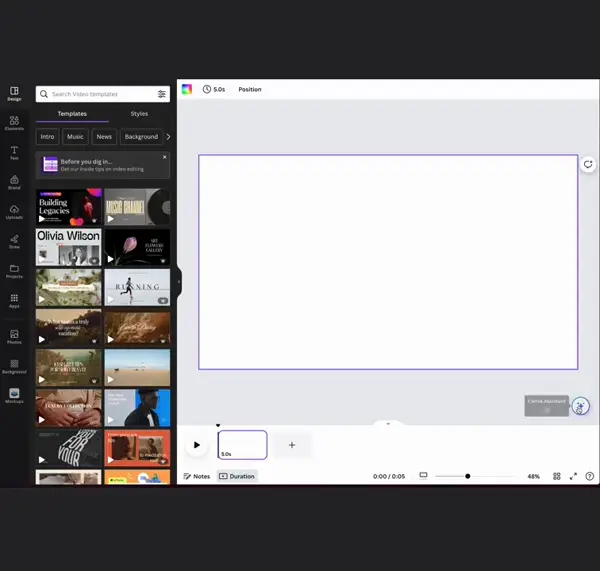Collapse the templates side panel handle

click(x=179, y=283)
